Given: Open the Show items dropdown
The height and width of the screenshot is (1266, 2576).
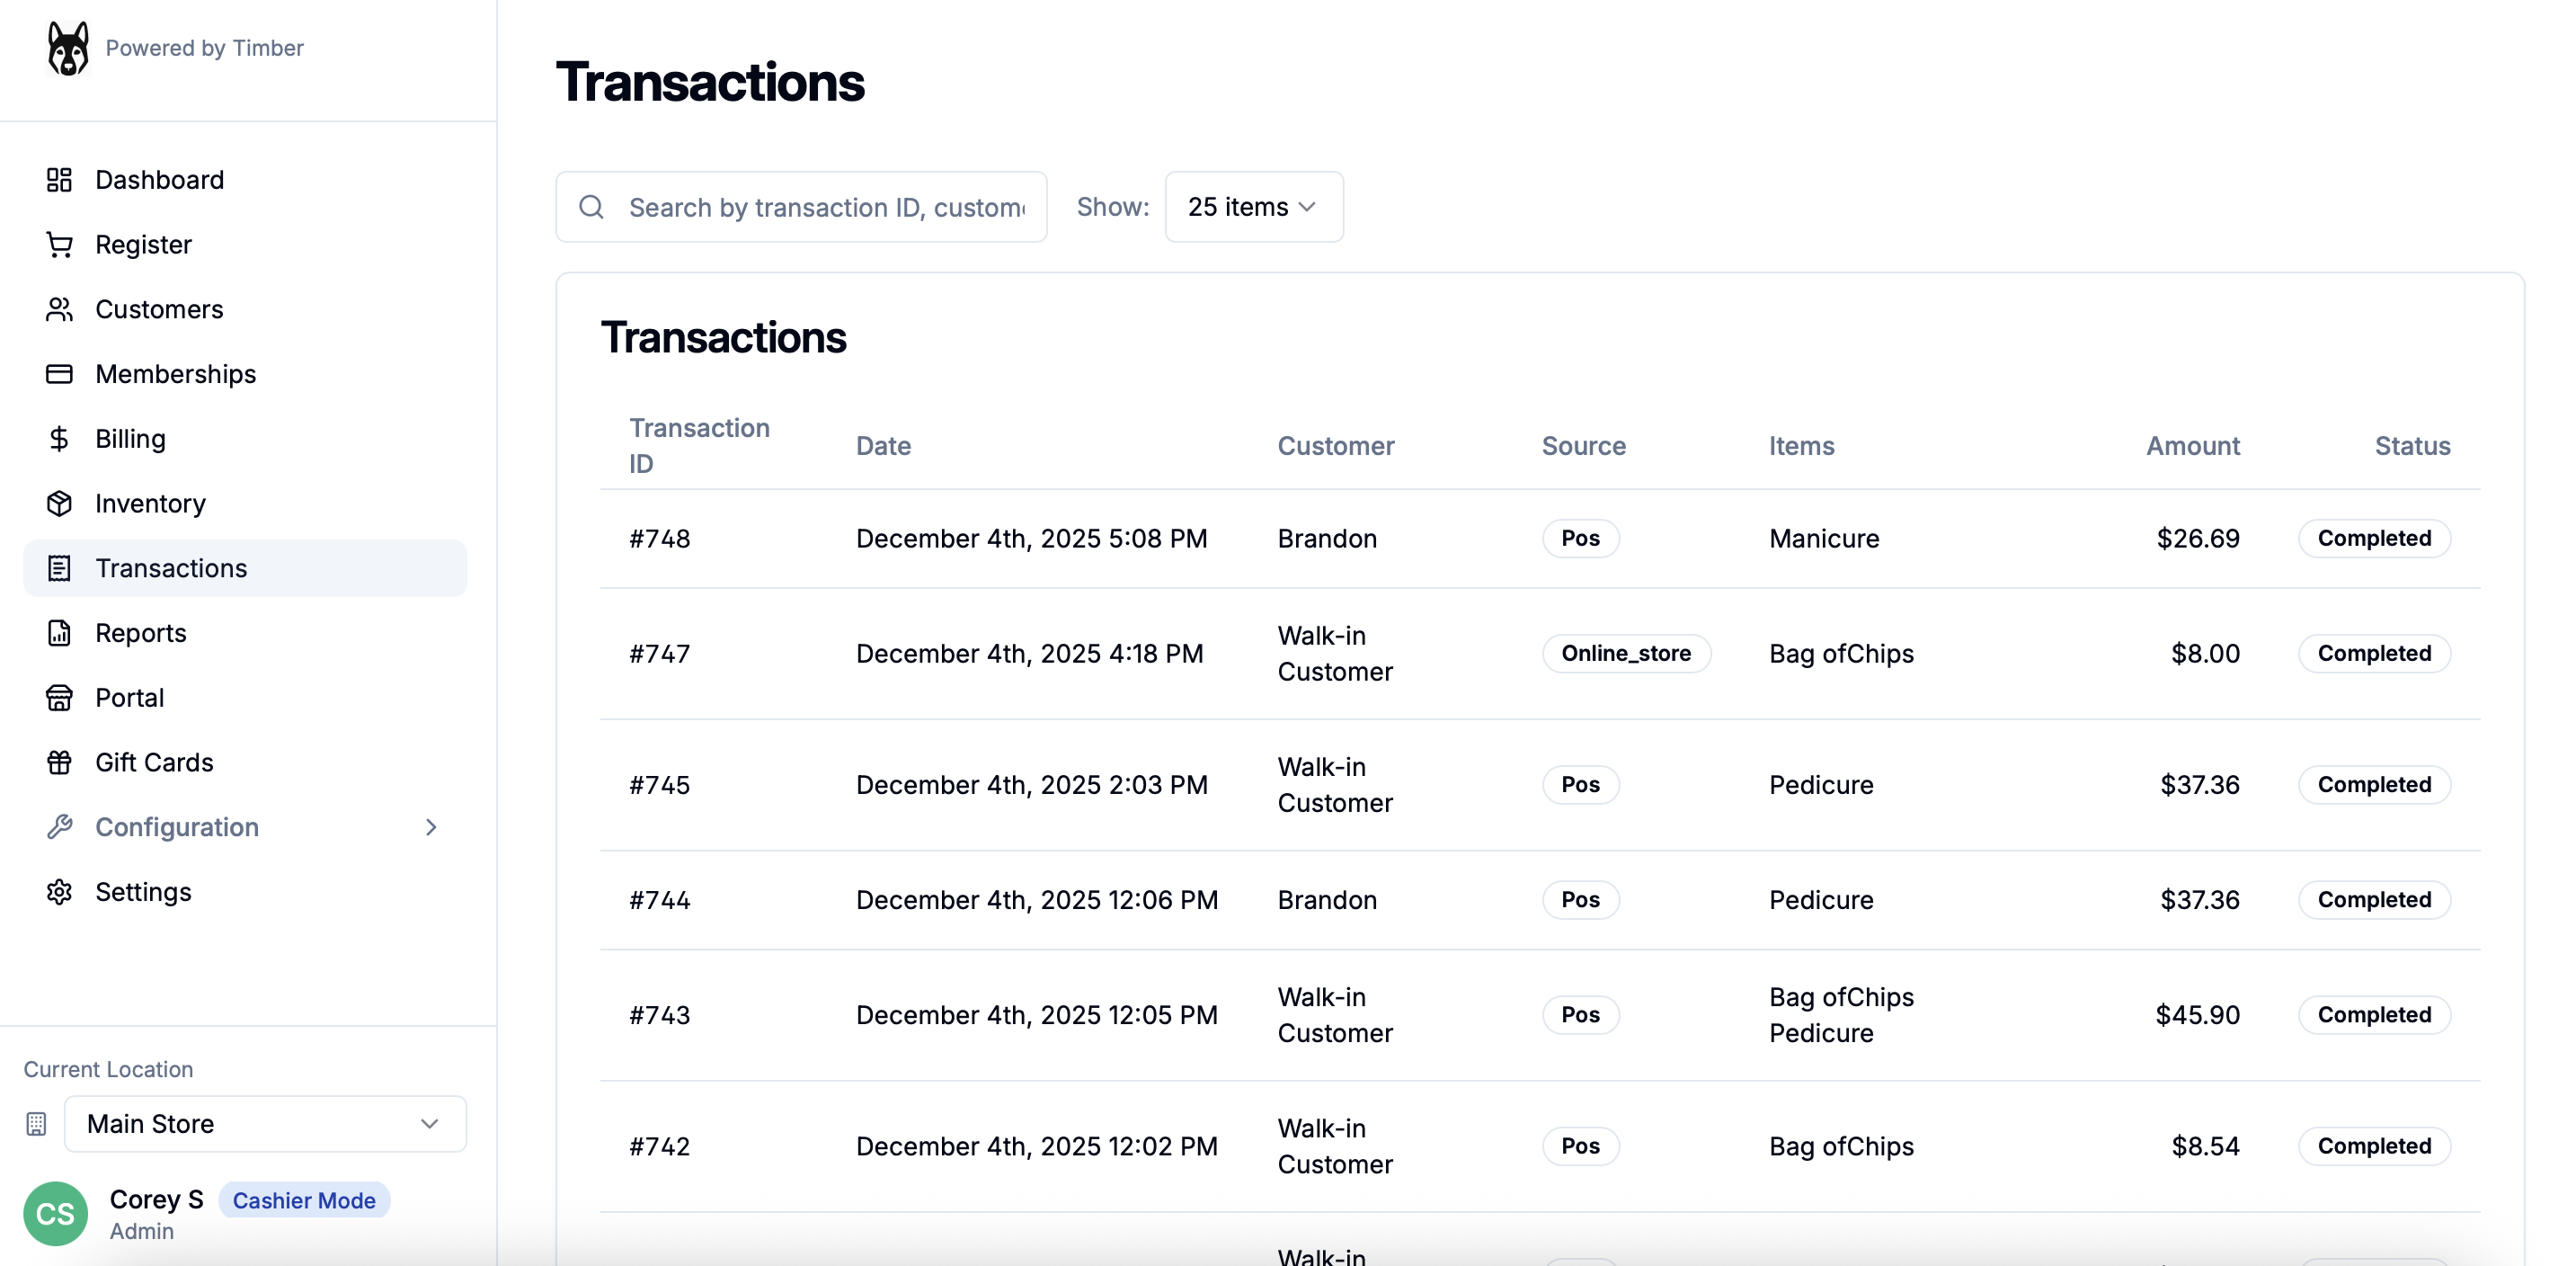Looking at the screenshot, I should [1253, 206].
